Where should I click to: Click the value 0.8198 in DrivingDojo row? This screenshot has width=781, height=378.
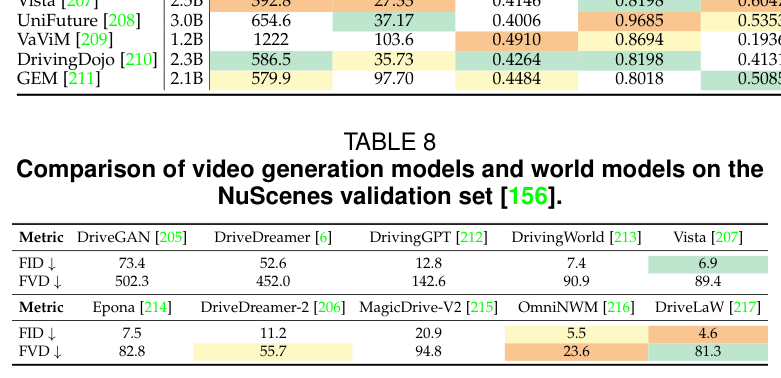pos(639,59)
